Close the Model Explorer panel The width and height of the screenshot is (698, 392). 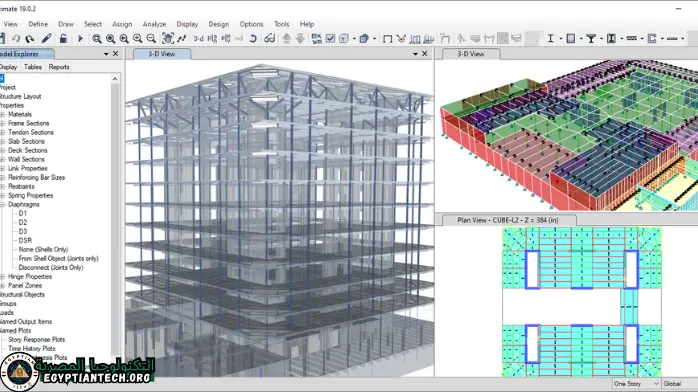pyautogui.click(x=116, y=54)
